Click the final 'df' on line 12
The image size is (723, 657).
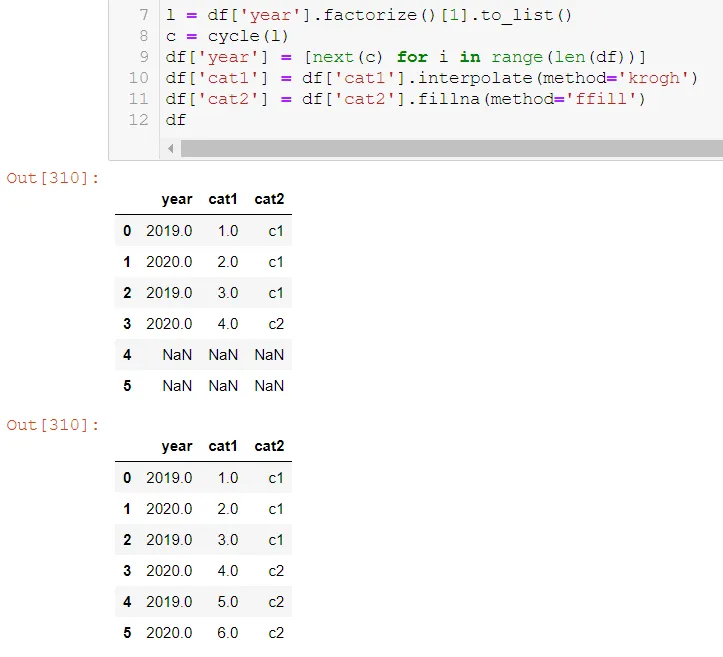pos(176,120)
